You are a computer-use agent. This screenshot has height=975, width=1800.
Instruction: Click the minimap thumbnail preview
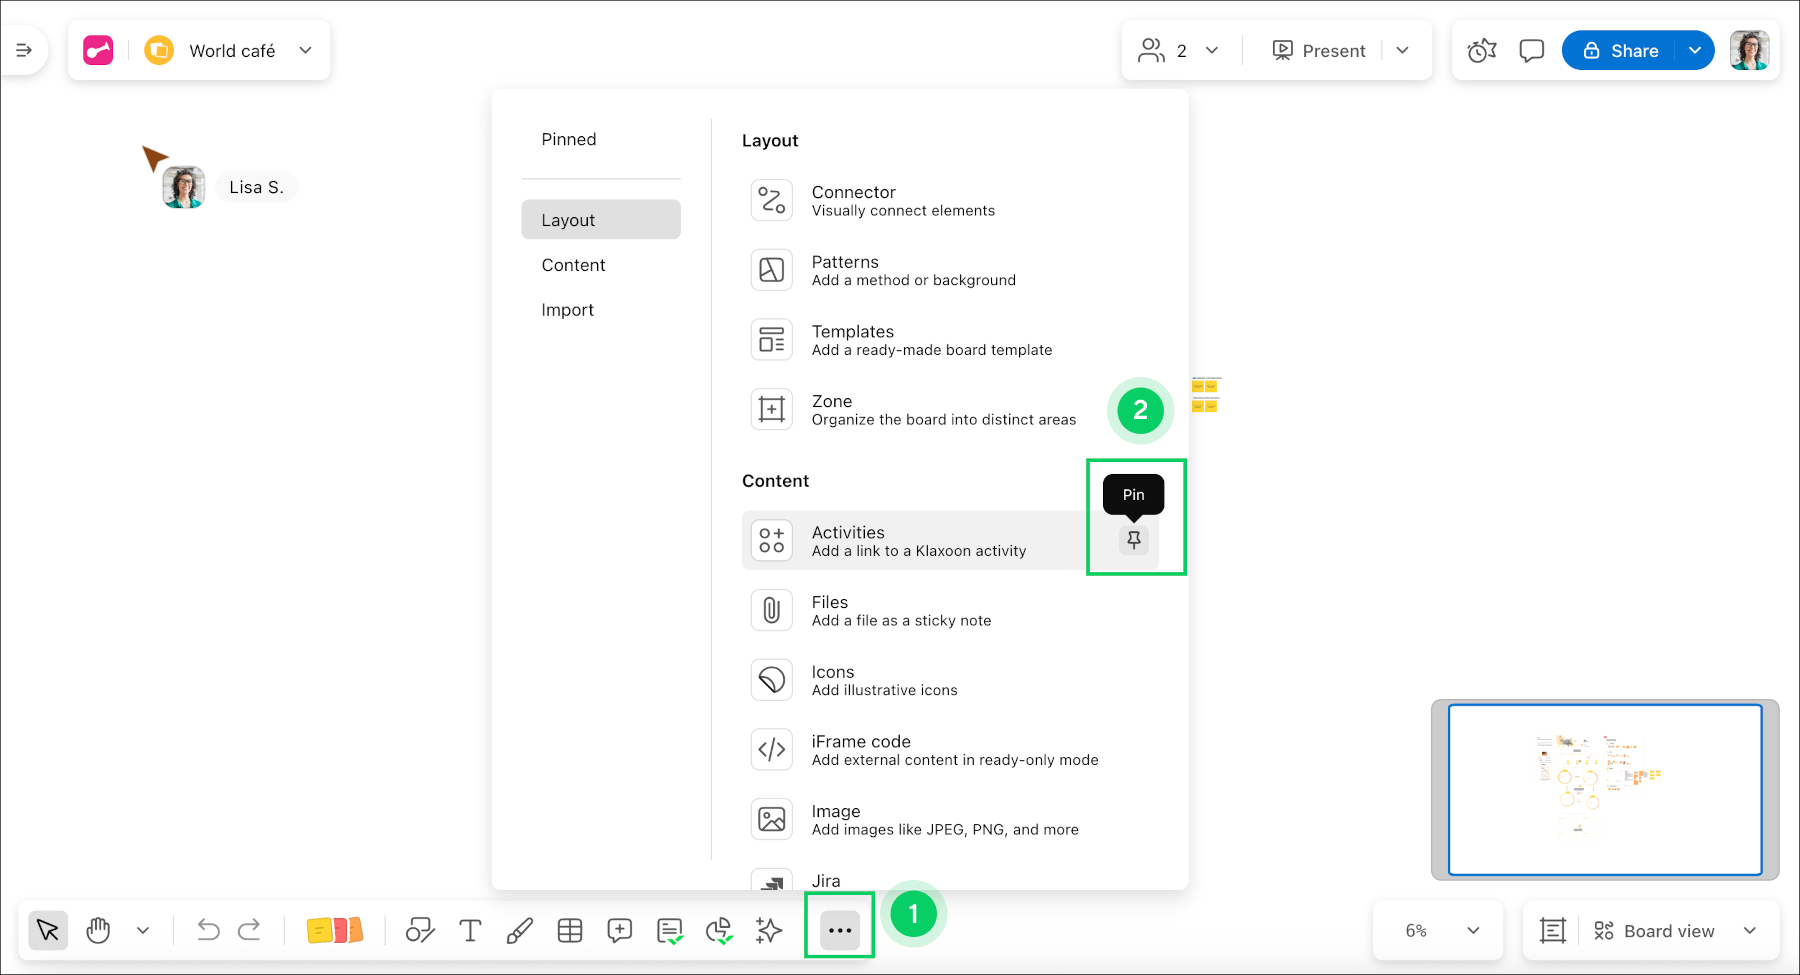coord(1605,789)
